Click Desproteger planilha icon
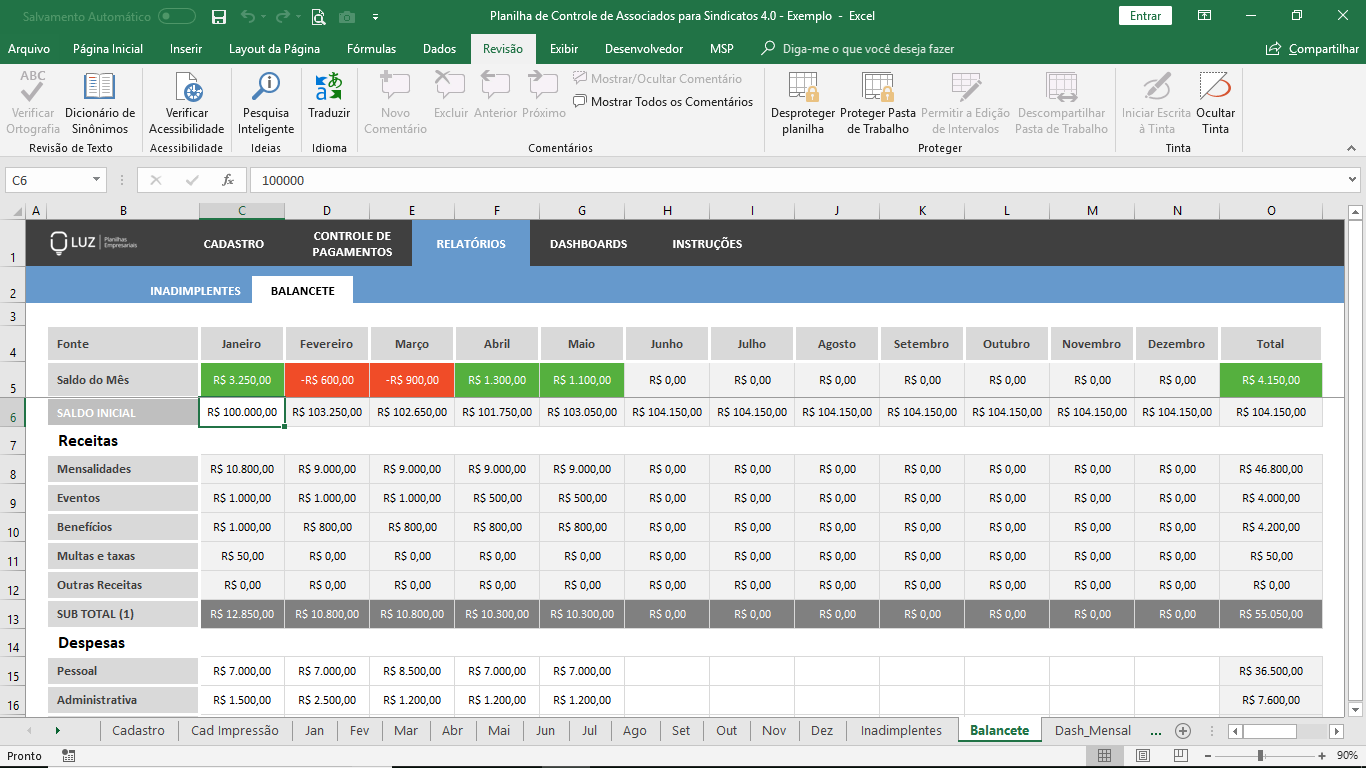Image resolution: width=1366 pixels, height=768 pixels. (802, 88)
